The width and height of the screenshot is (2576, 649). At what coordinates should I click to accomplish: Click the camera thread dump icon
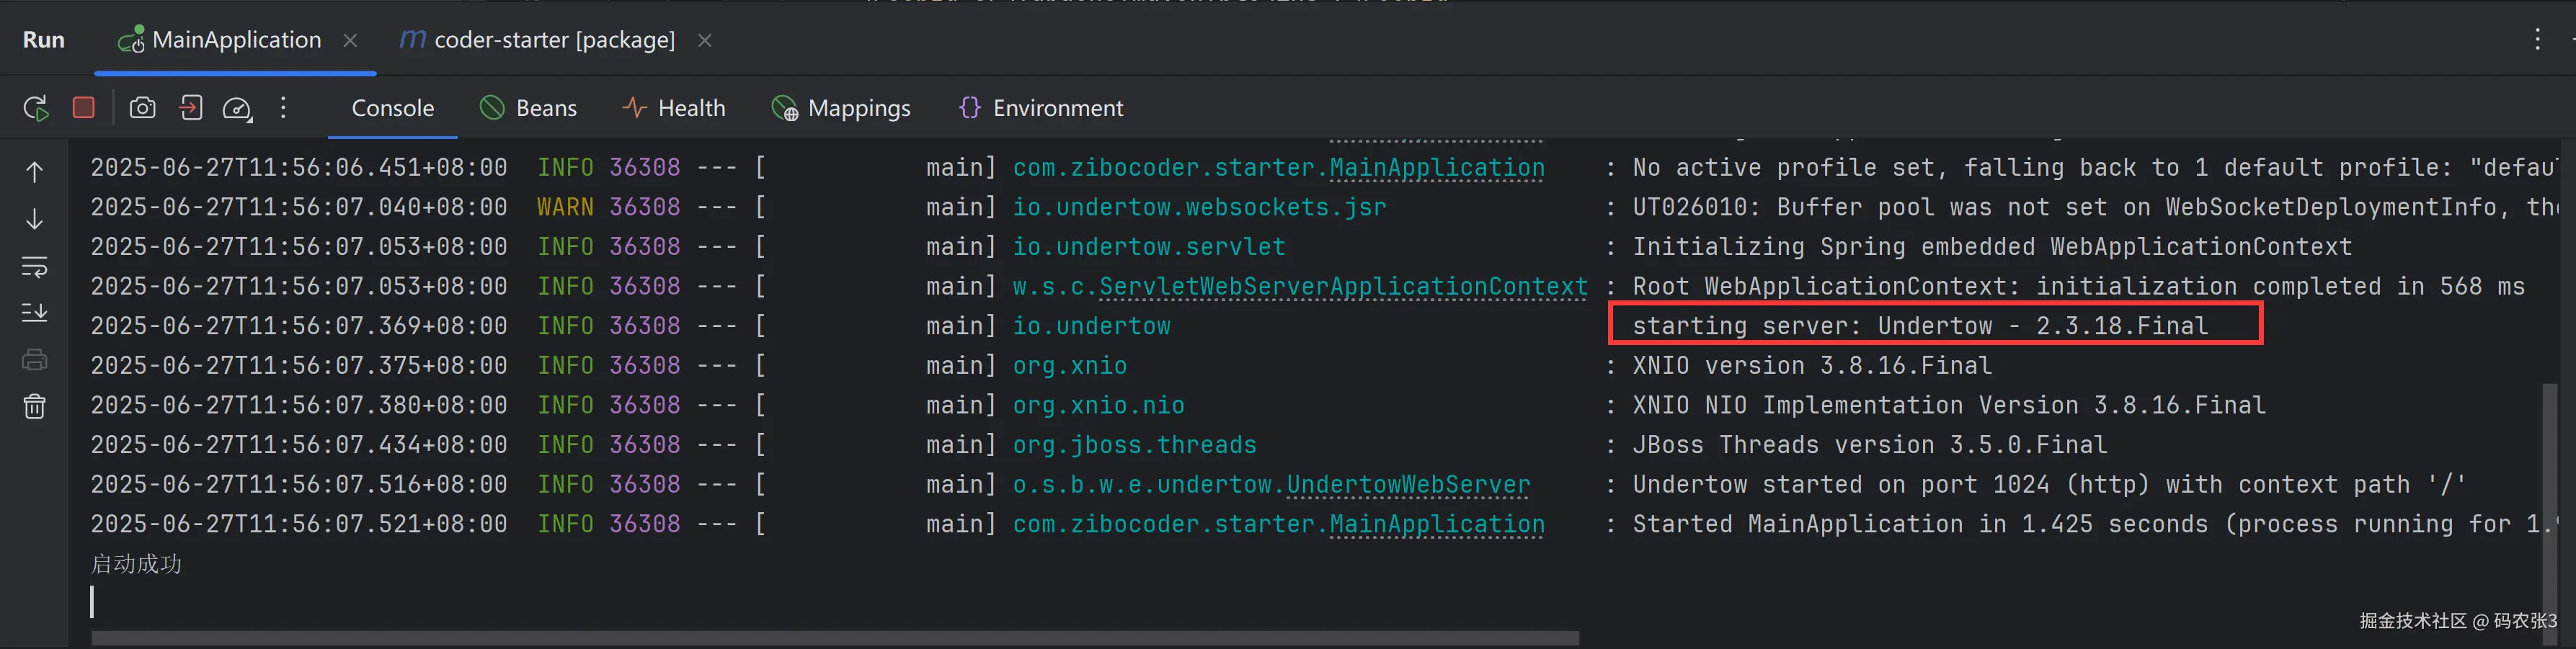click(143, 108)
